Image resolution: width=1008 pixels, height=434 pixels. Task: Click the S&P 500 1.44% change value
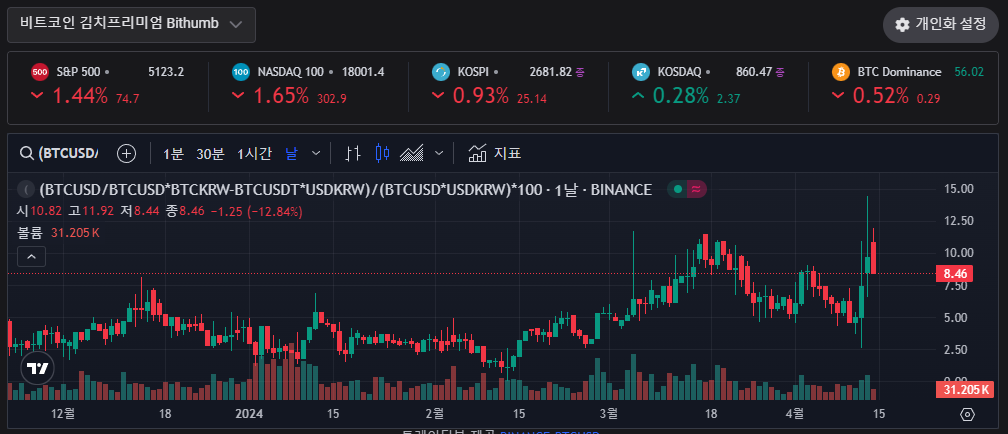(80, 96)
